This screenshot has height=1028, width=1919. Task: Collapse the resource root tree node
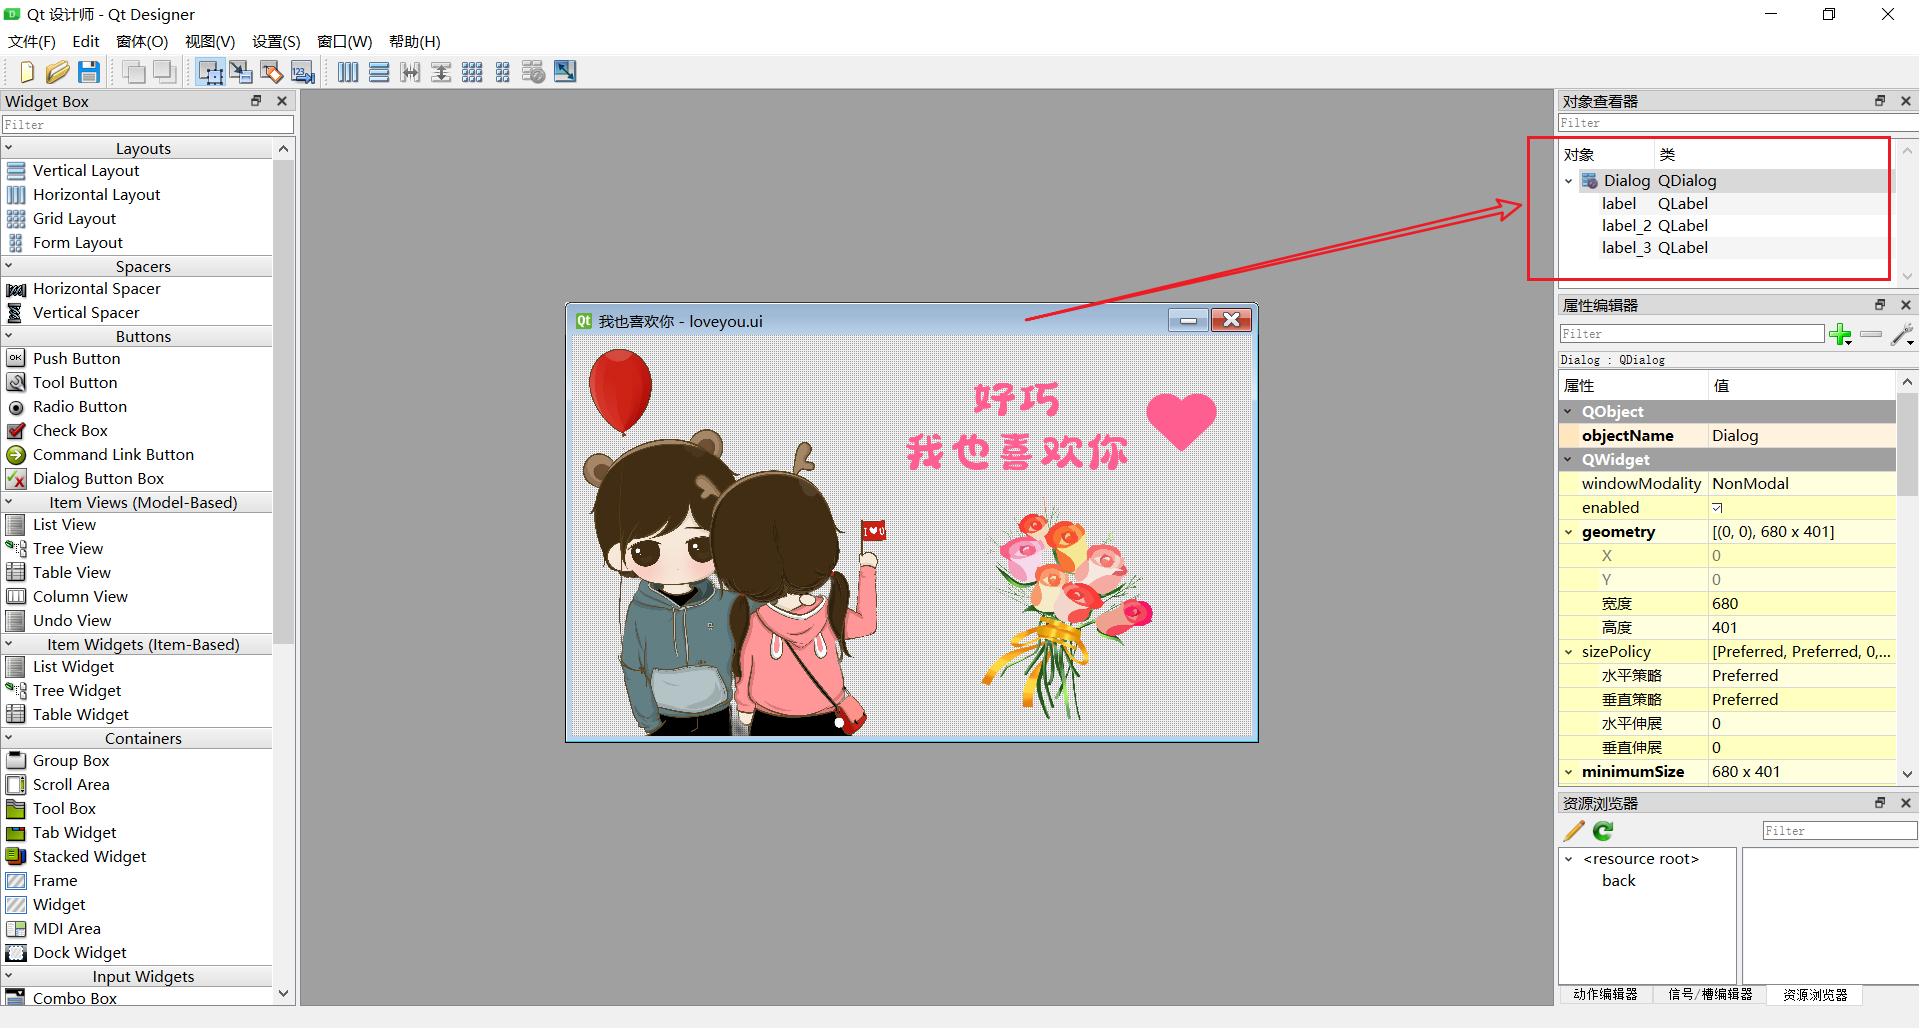coord(1569,859)
